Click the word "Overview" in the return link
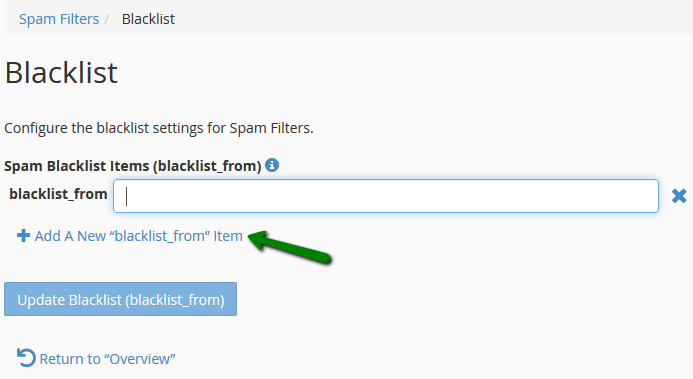This screenshot has width=693, height=379. tap(139, 359)
